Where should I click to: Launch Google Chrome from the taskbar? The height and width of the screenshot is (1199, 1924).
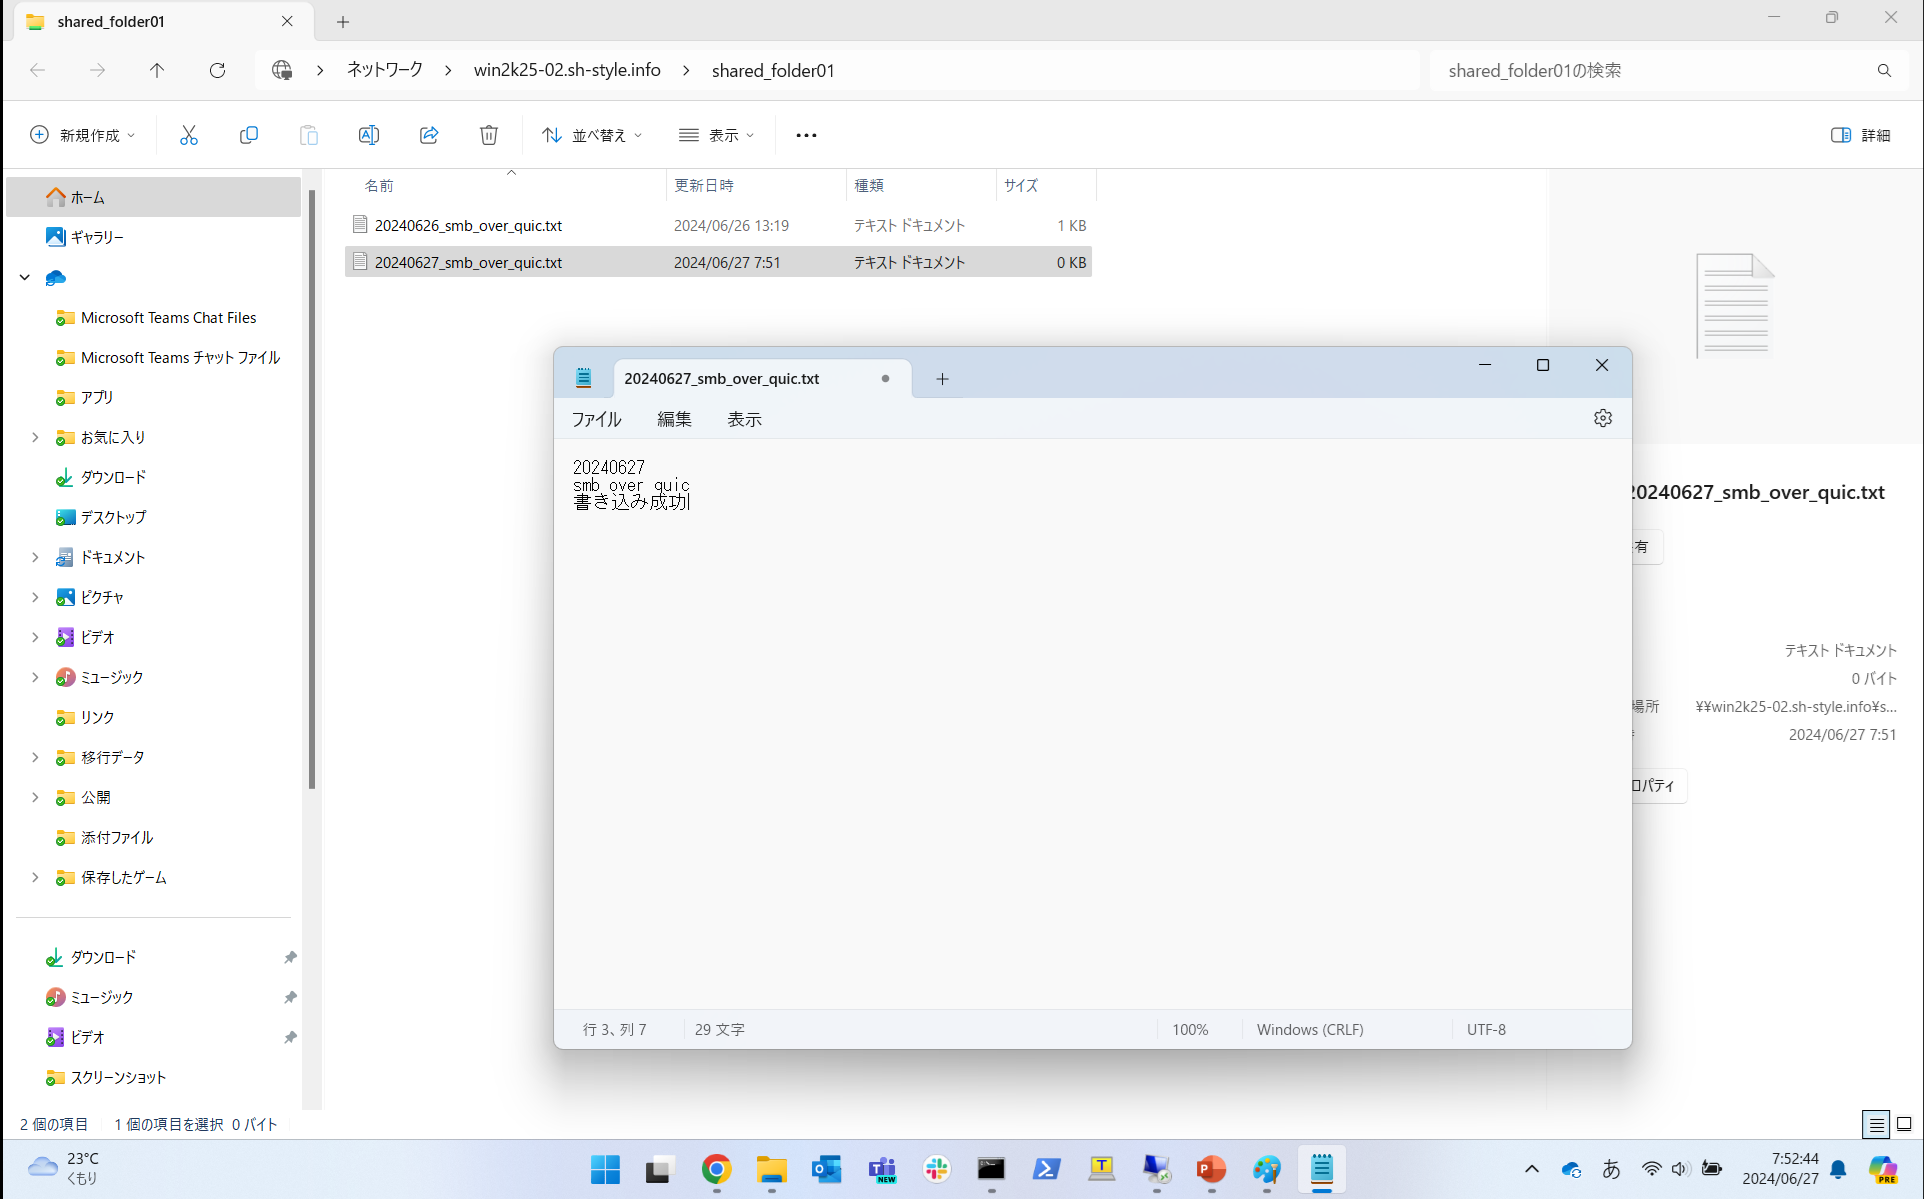(716, 1169)
